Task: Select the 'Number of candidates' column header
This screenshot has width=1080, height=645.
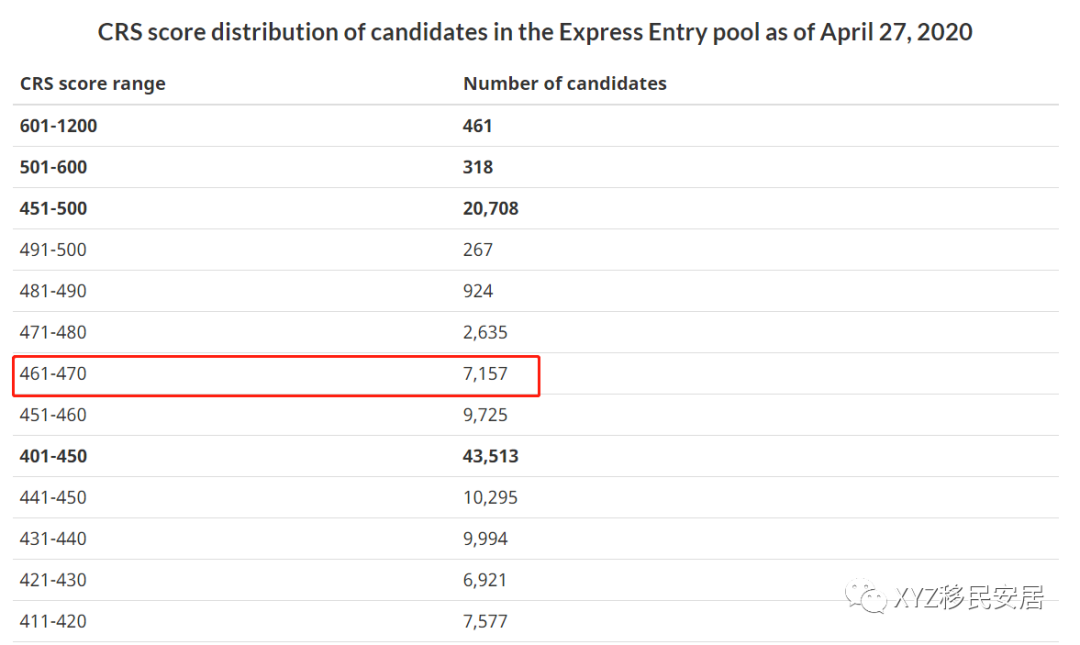Action: 564,84
